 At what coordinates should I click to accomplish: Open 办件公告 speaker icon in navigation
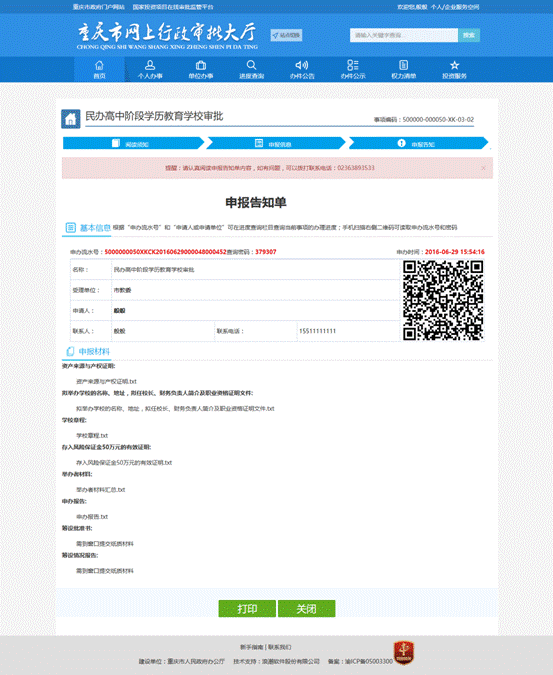(302, 65)
